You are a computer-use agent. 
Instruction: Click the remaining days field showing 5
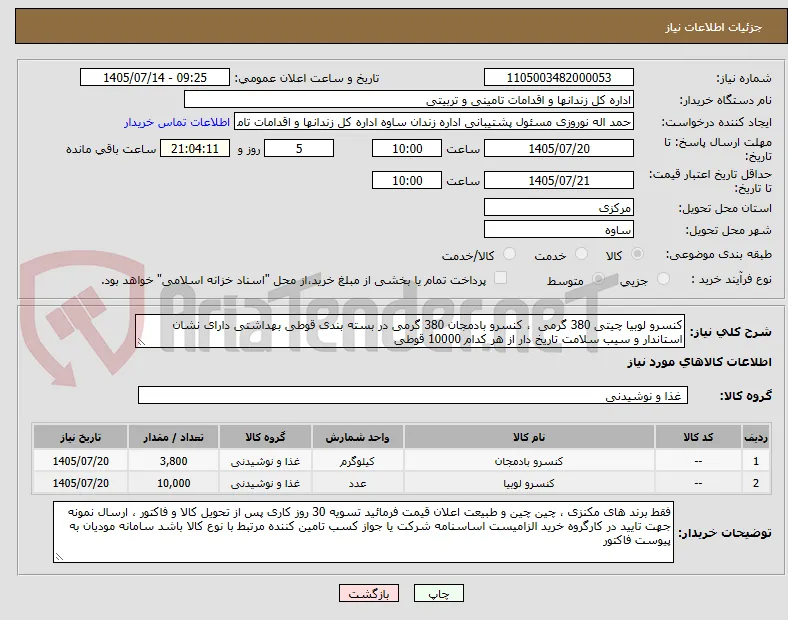click(x=299, y=148)
